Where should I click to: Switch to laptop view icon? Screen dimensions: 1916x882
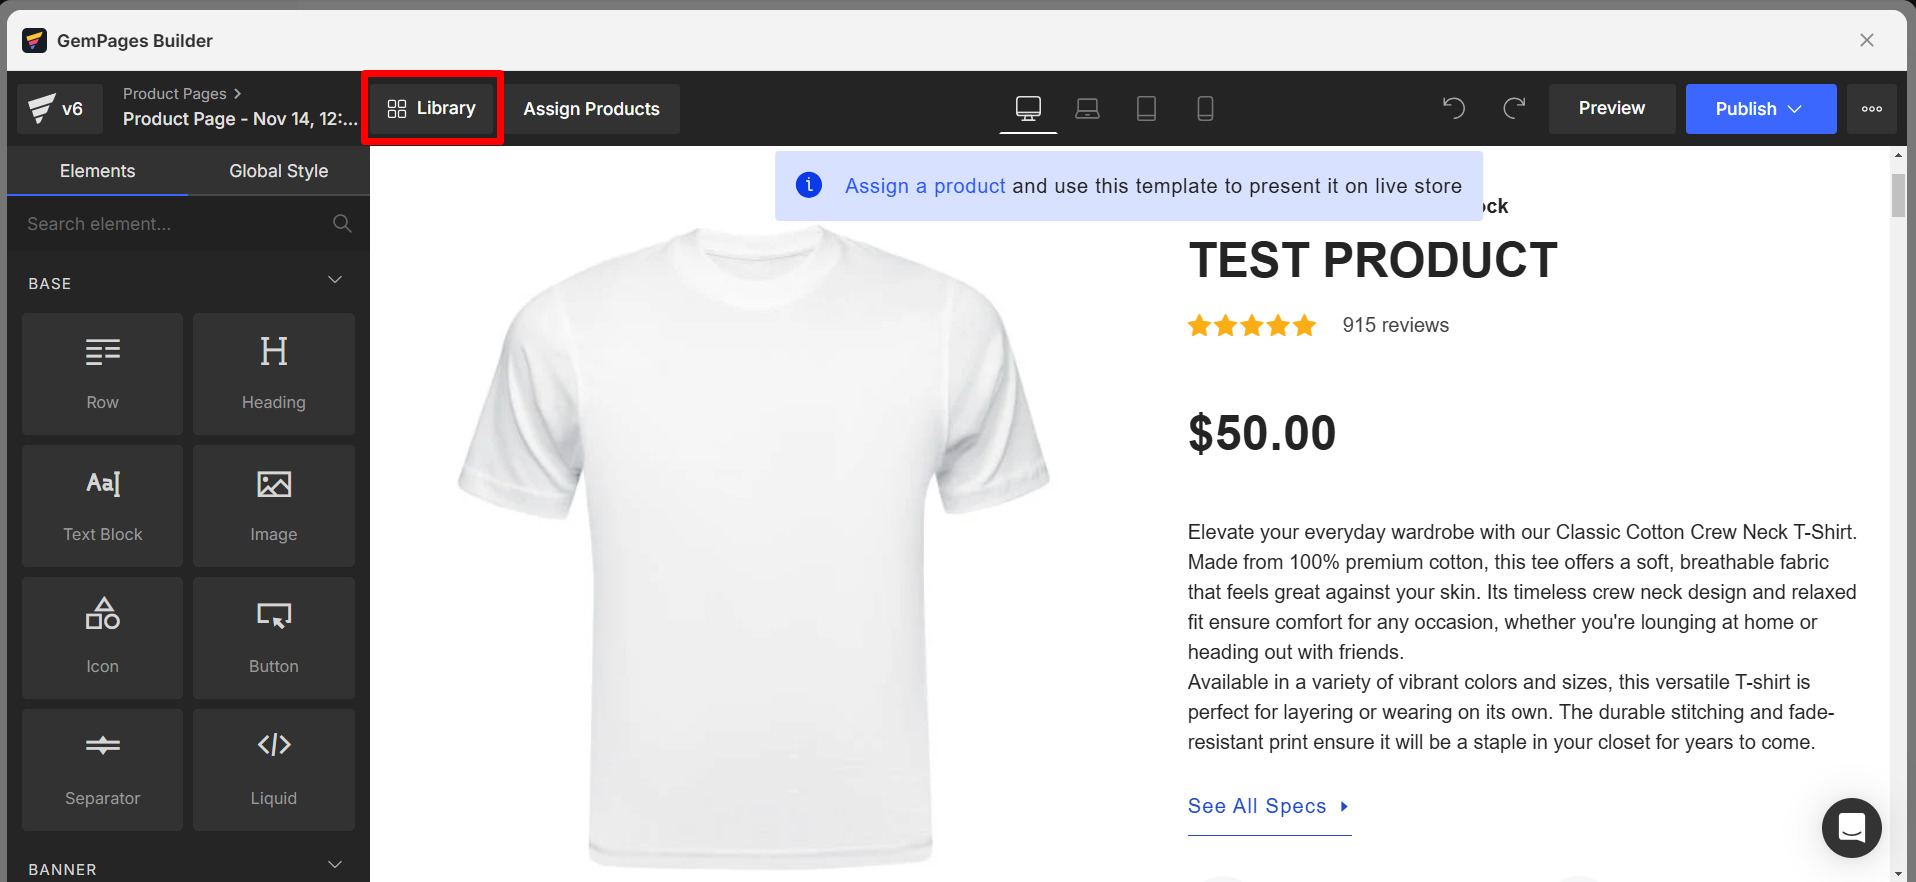point(1087,108)
